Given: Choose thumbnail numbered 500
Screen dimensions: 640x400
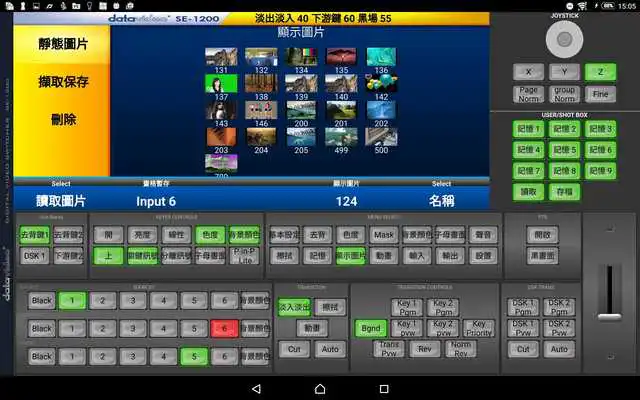Looking at the screenshot, I should coord(381,137).
